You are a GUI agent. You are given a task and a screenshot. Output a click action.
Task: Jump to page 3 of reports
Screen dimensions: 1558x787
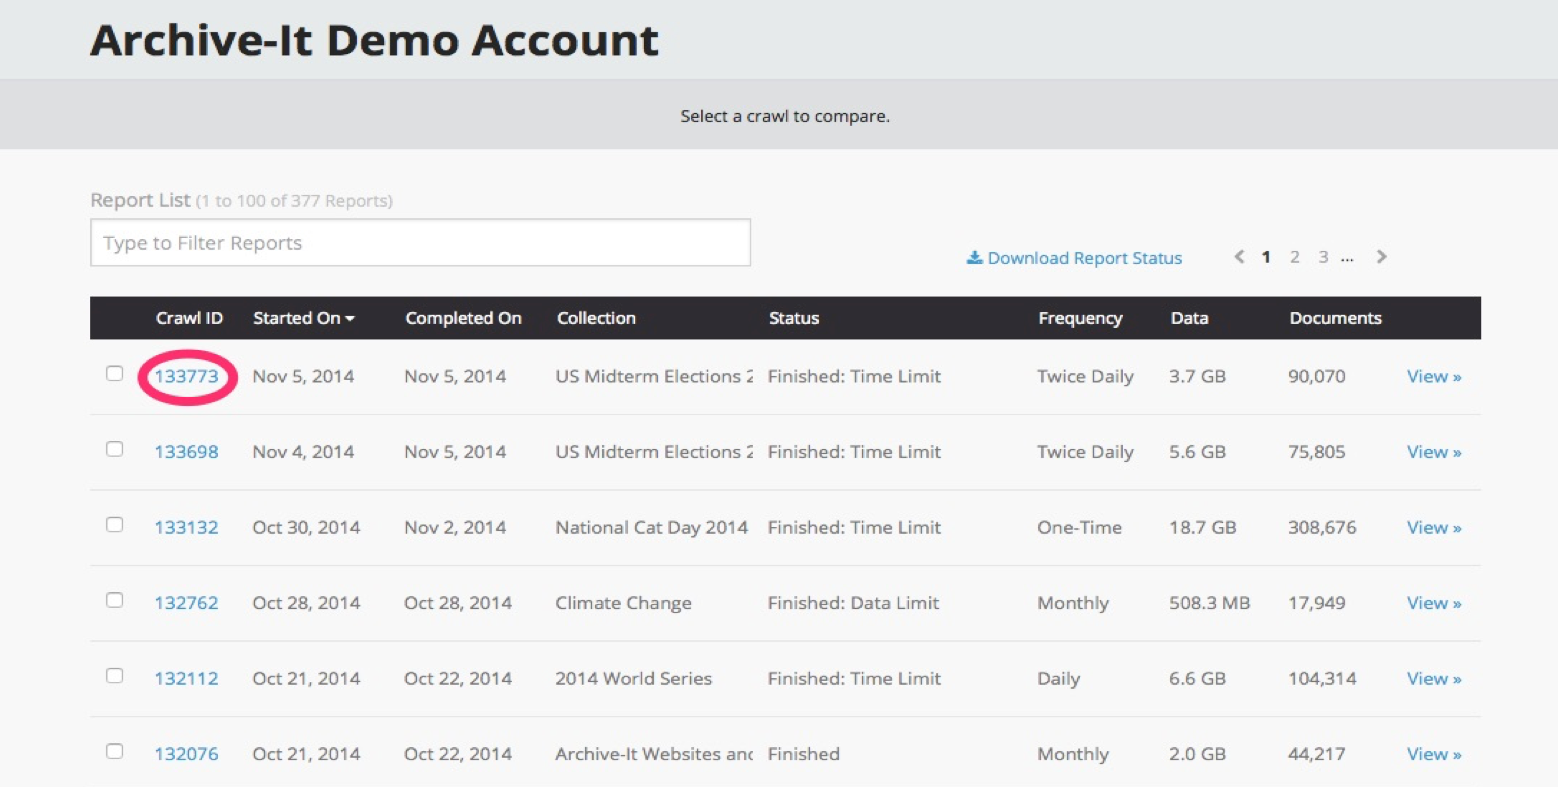pyautogui.click(x=1323, y=257)
